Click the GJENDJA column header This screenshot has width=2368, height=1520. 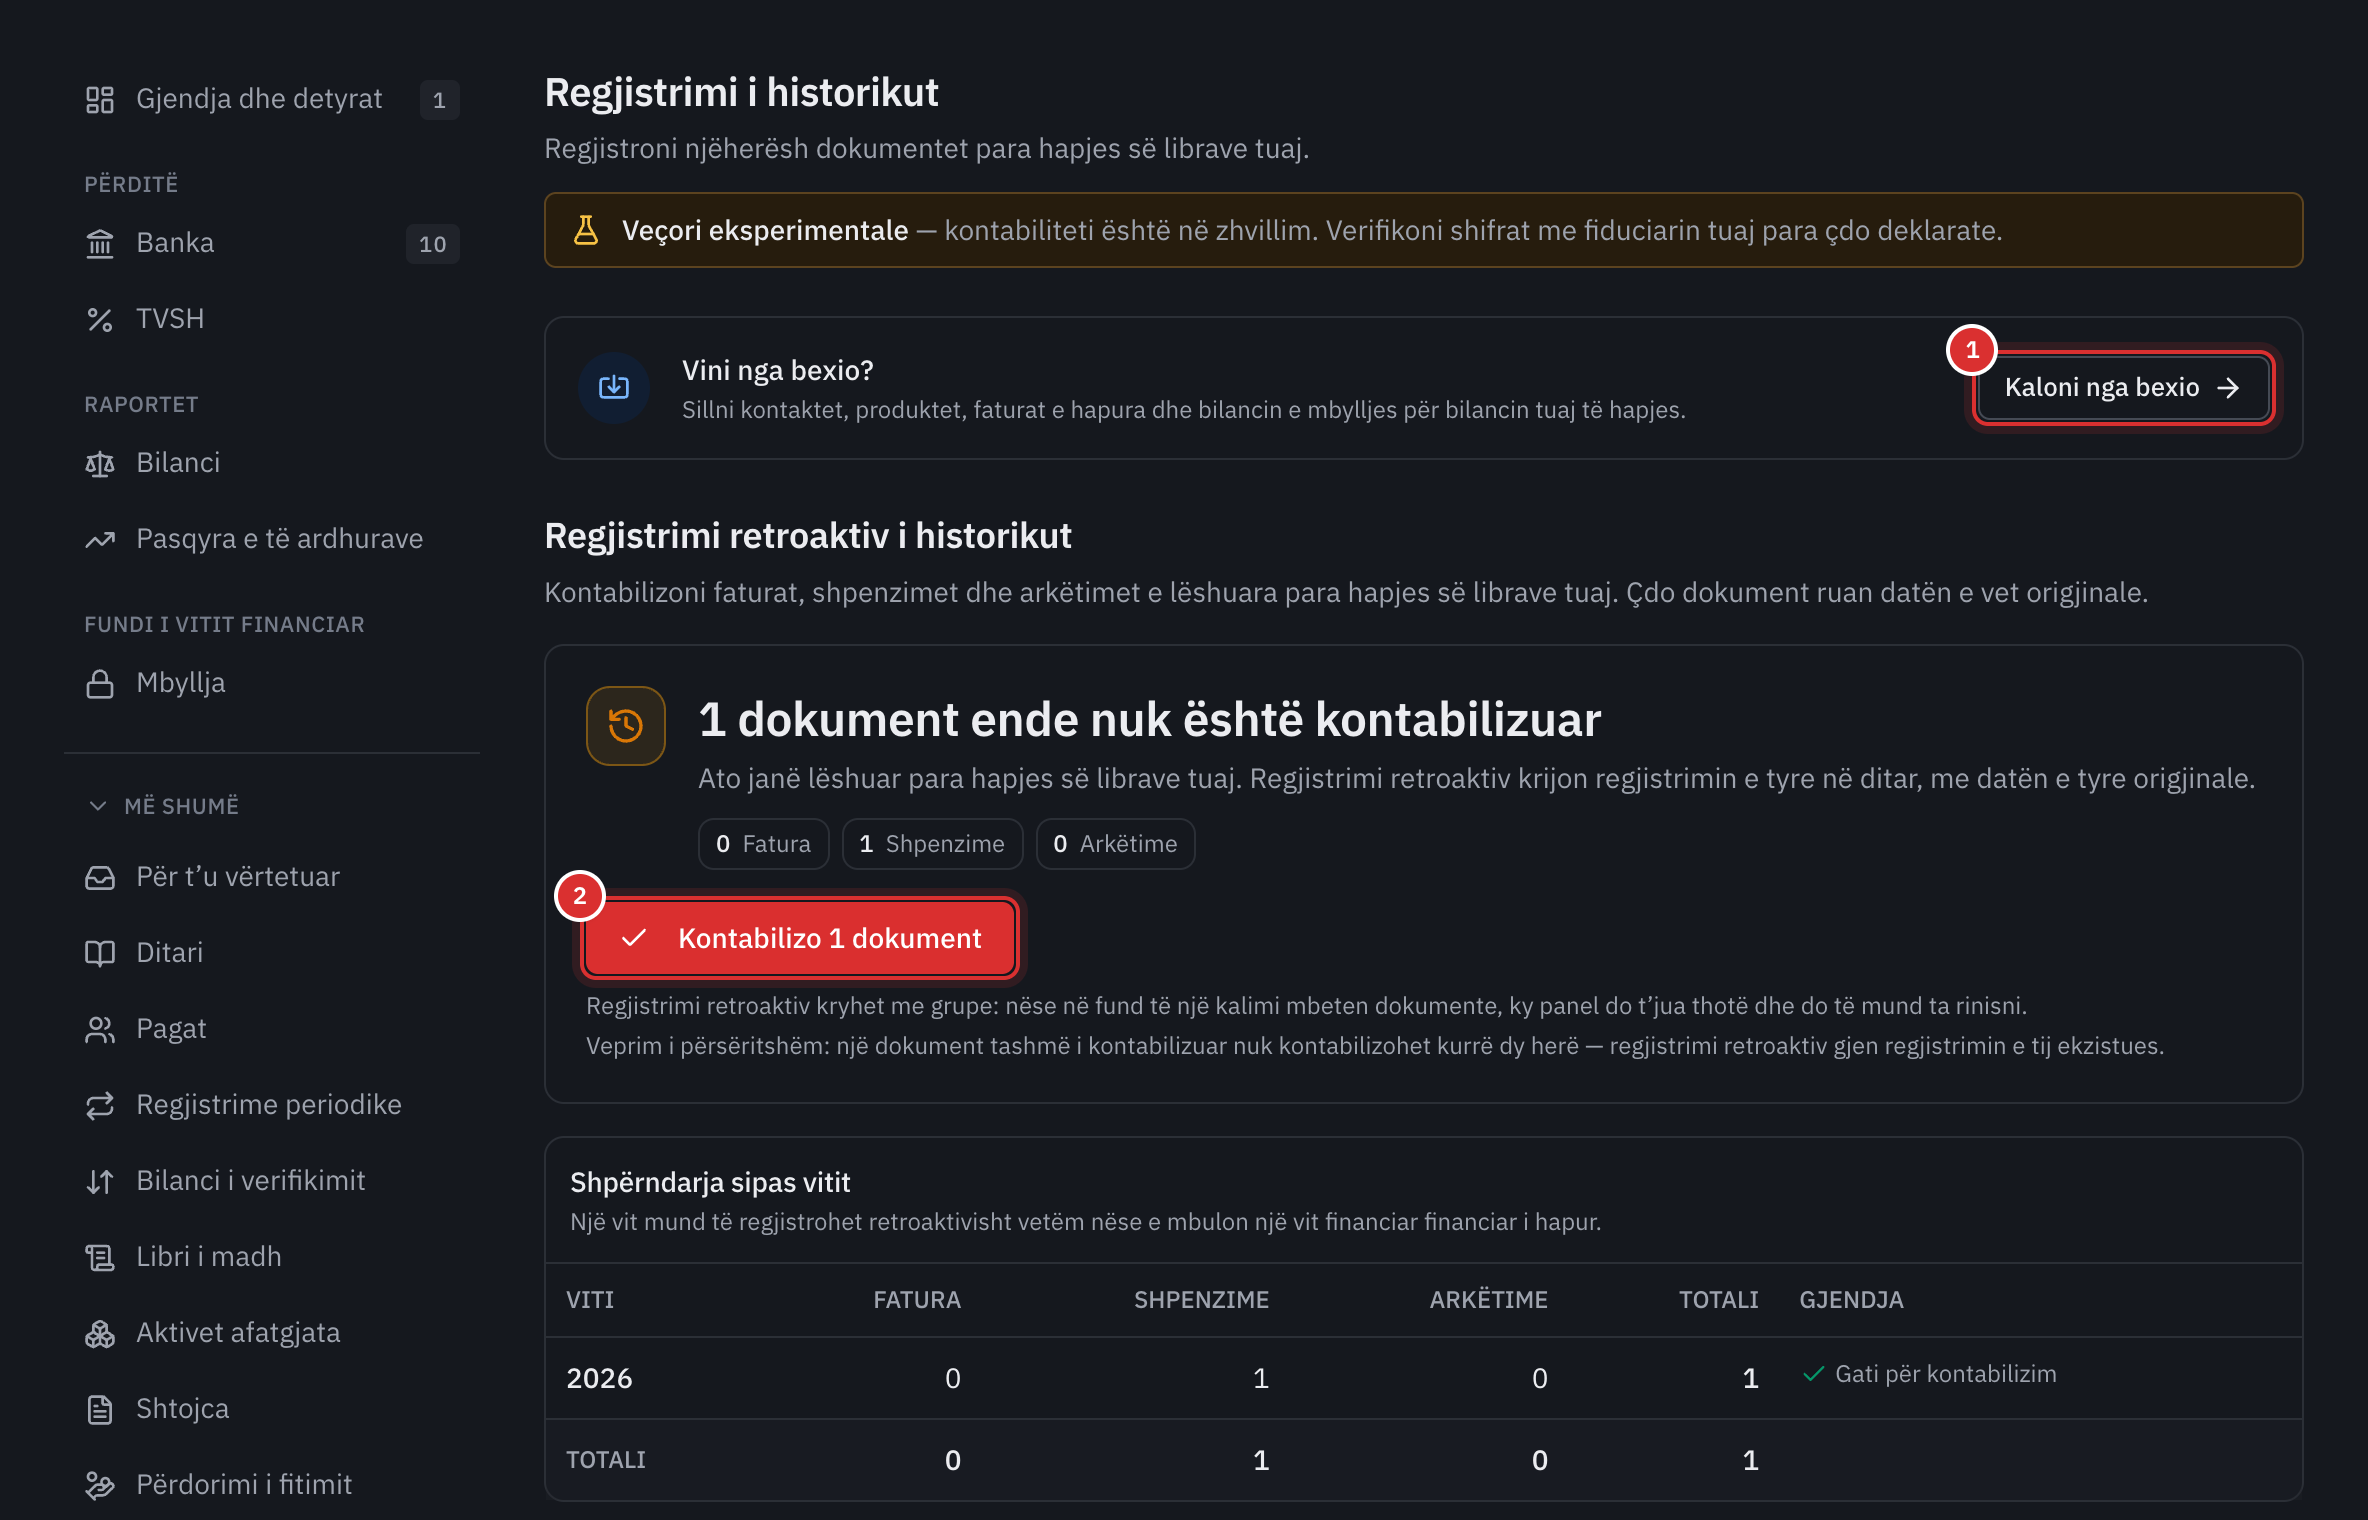(1851, 1300)
